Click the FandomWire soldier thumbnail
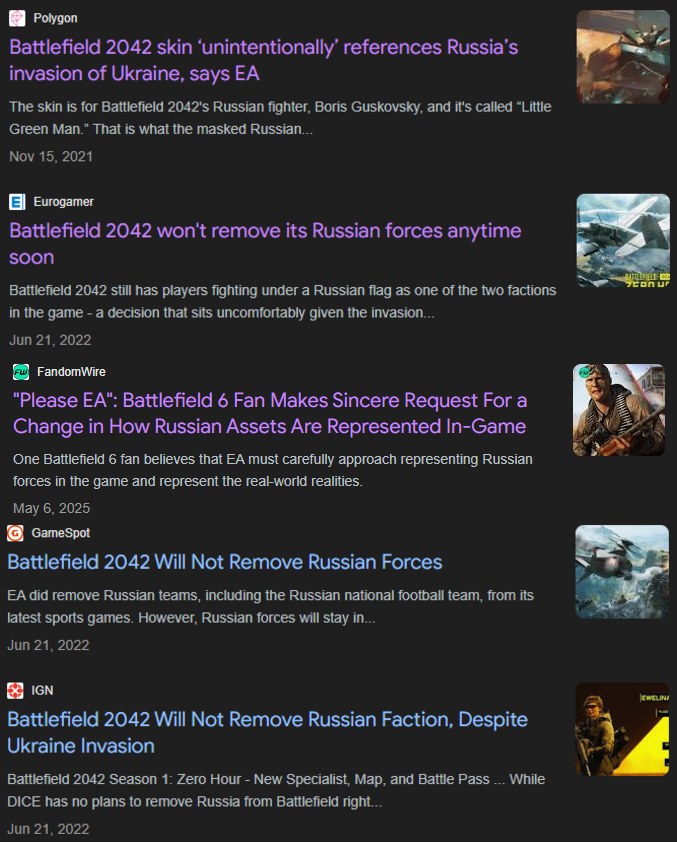The image size is (677, 843). point(619,410)
